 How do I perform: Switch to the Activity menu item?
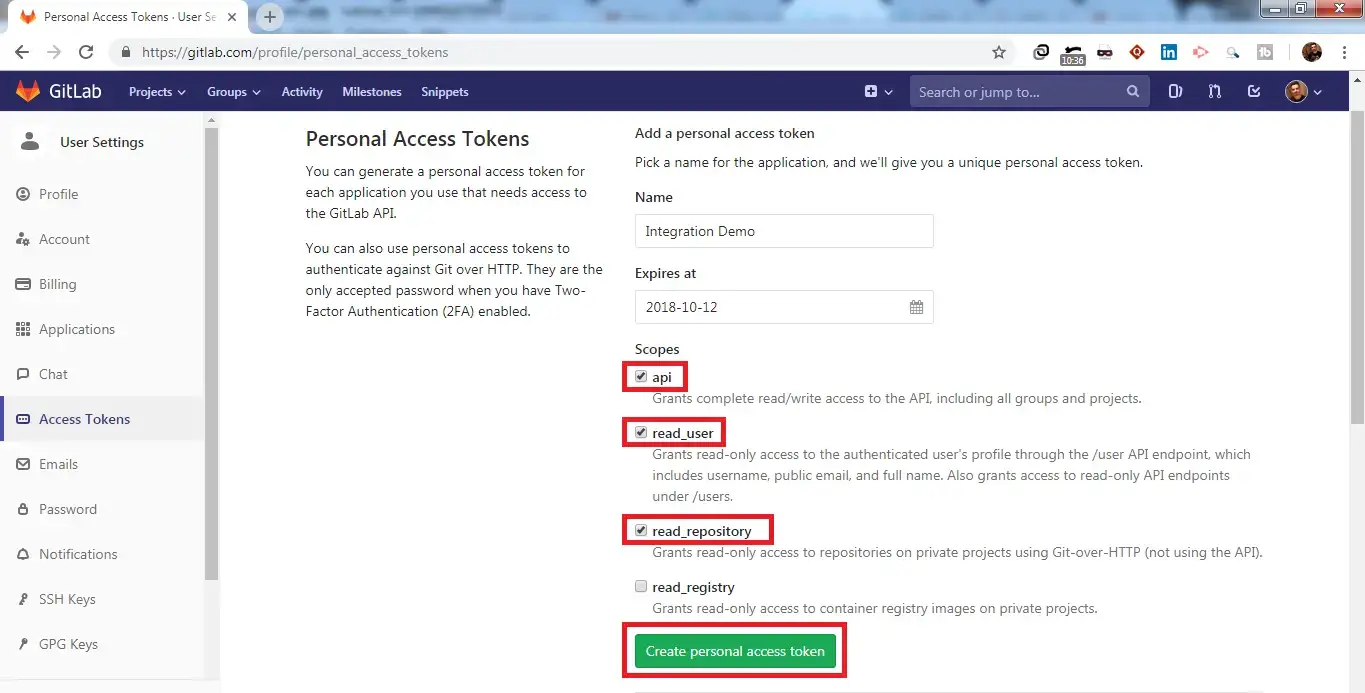coord(301,91)
